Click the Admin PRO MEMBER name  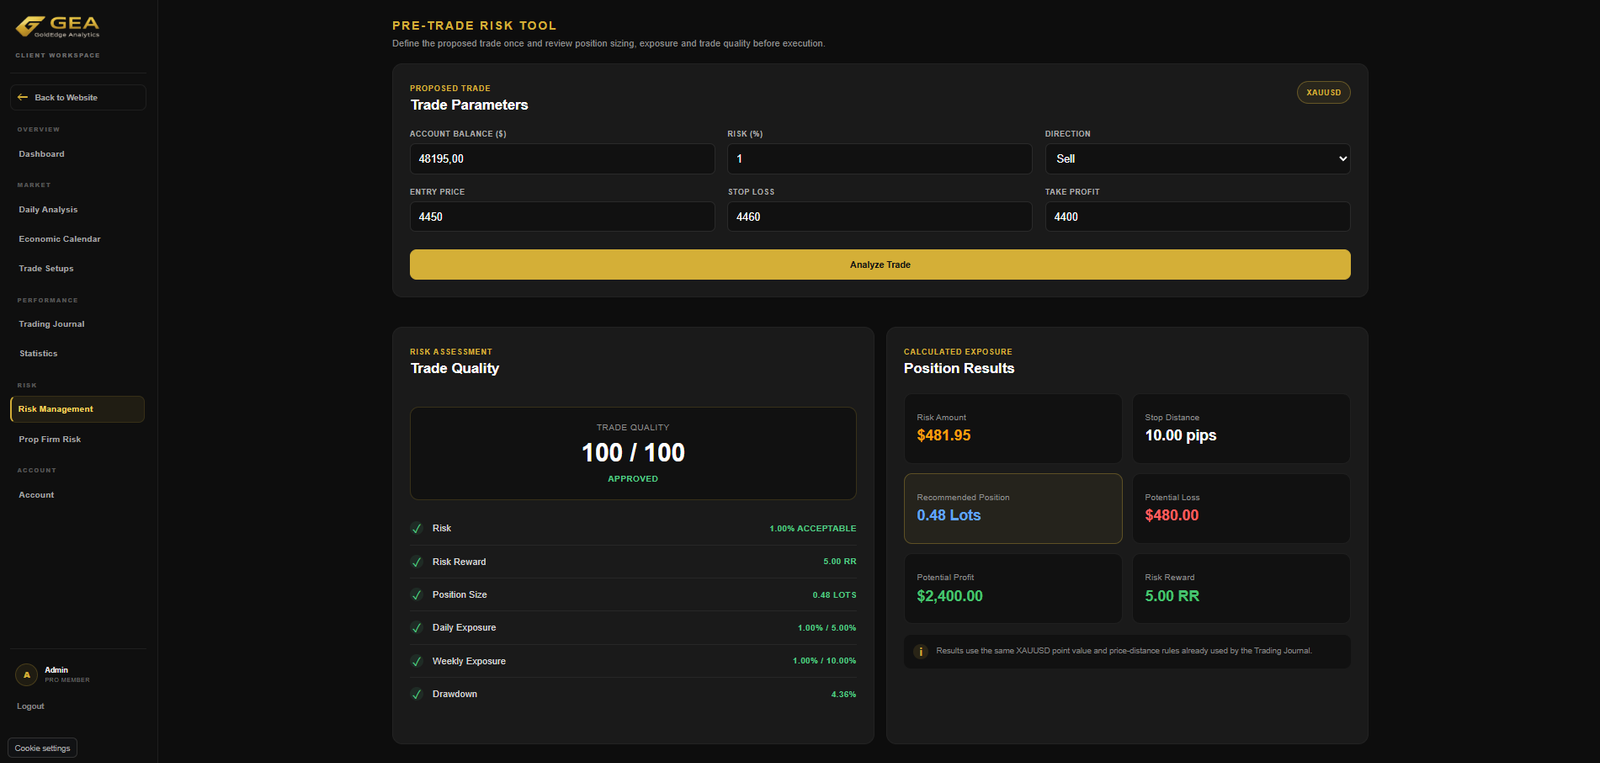click(x=67, y=675)
